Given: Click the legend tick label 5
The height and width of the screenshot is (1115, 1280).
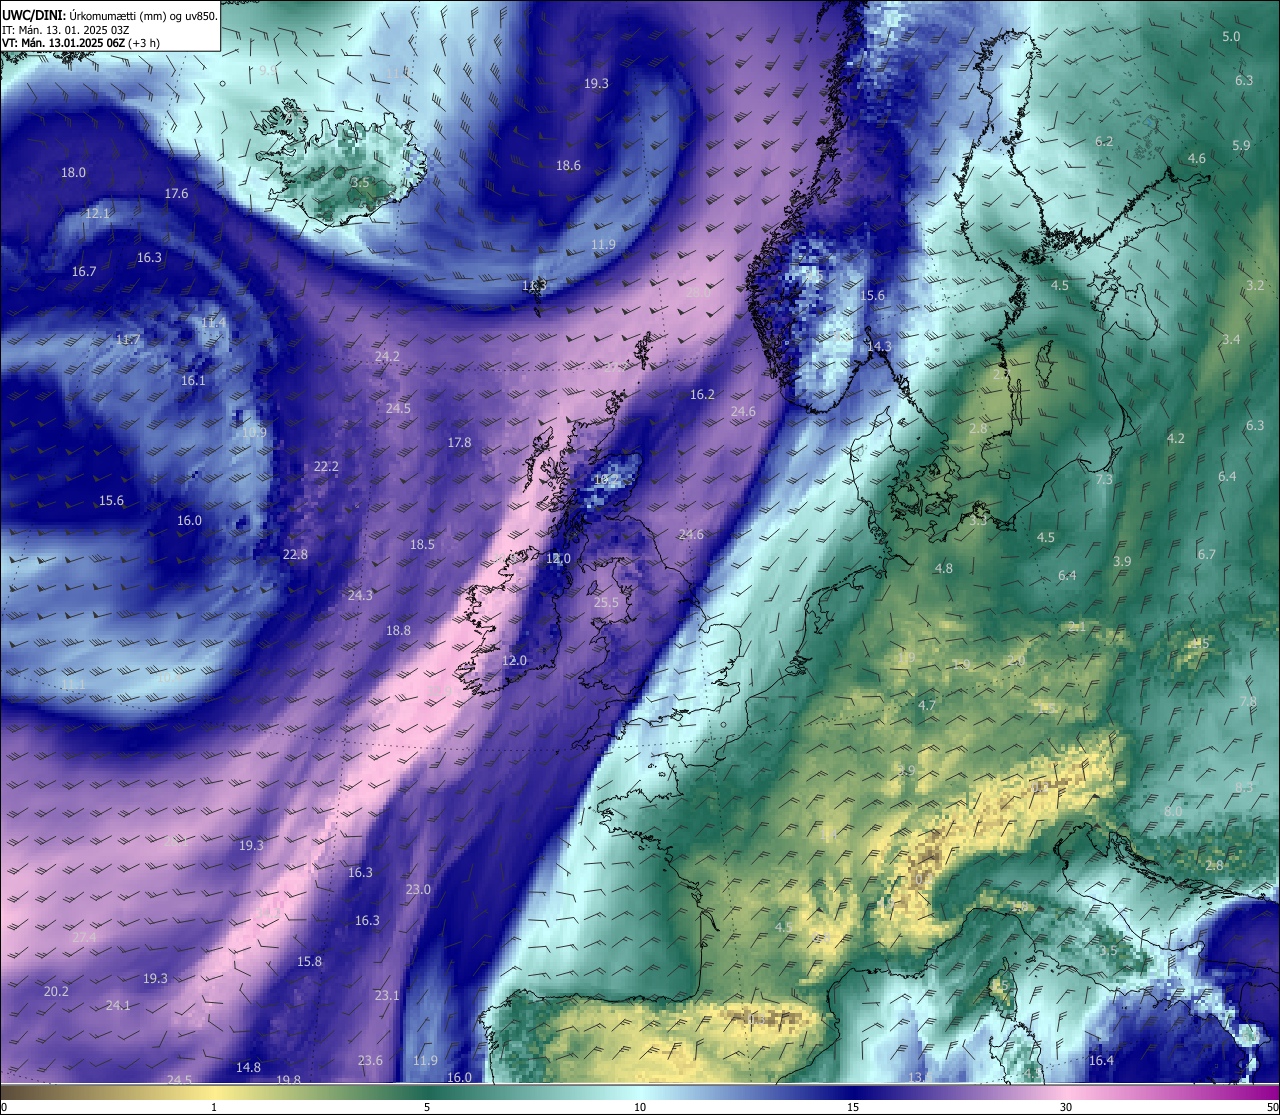Looking at the screenshot, I should coord(427,1107).
